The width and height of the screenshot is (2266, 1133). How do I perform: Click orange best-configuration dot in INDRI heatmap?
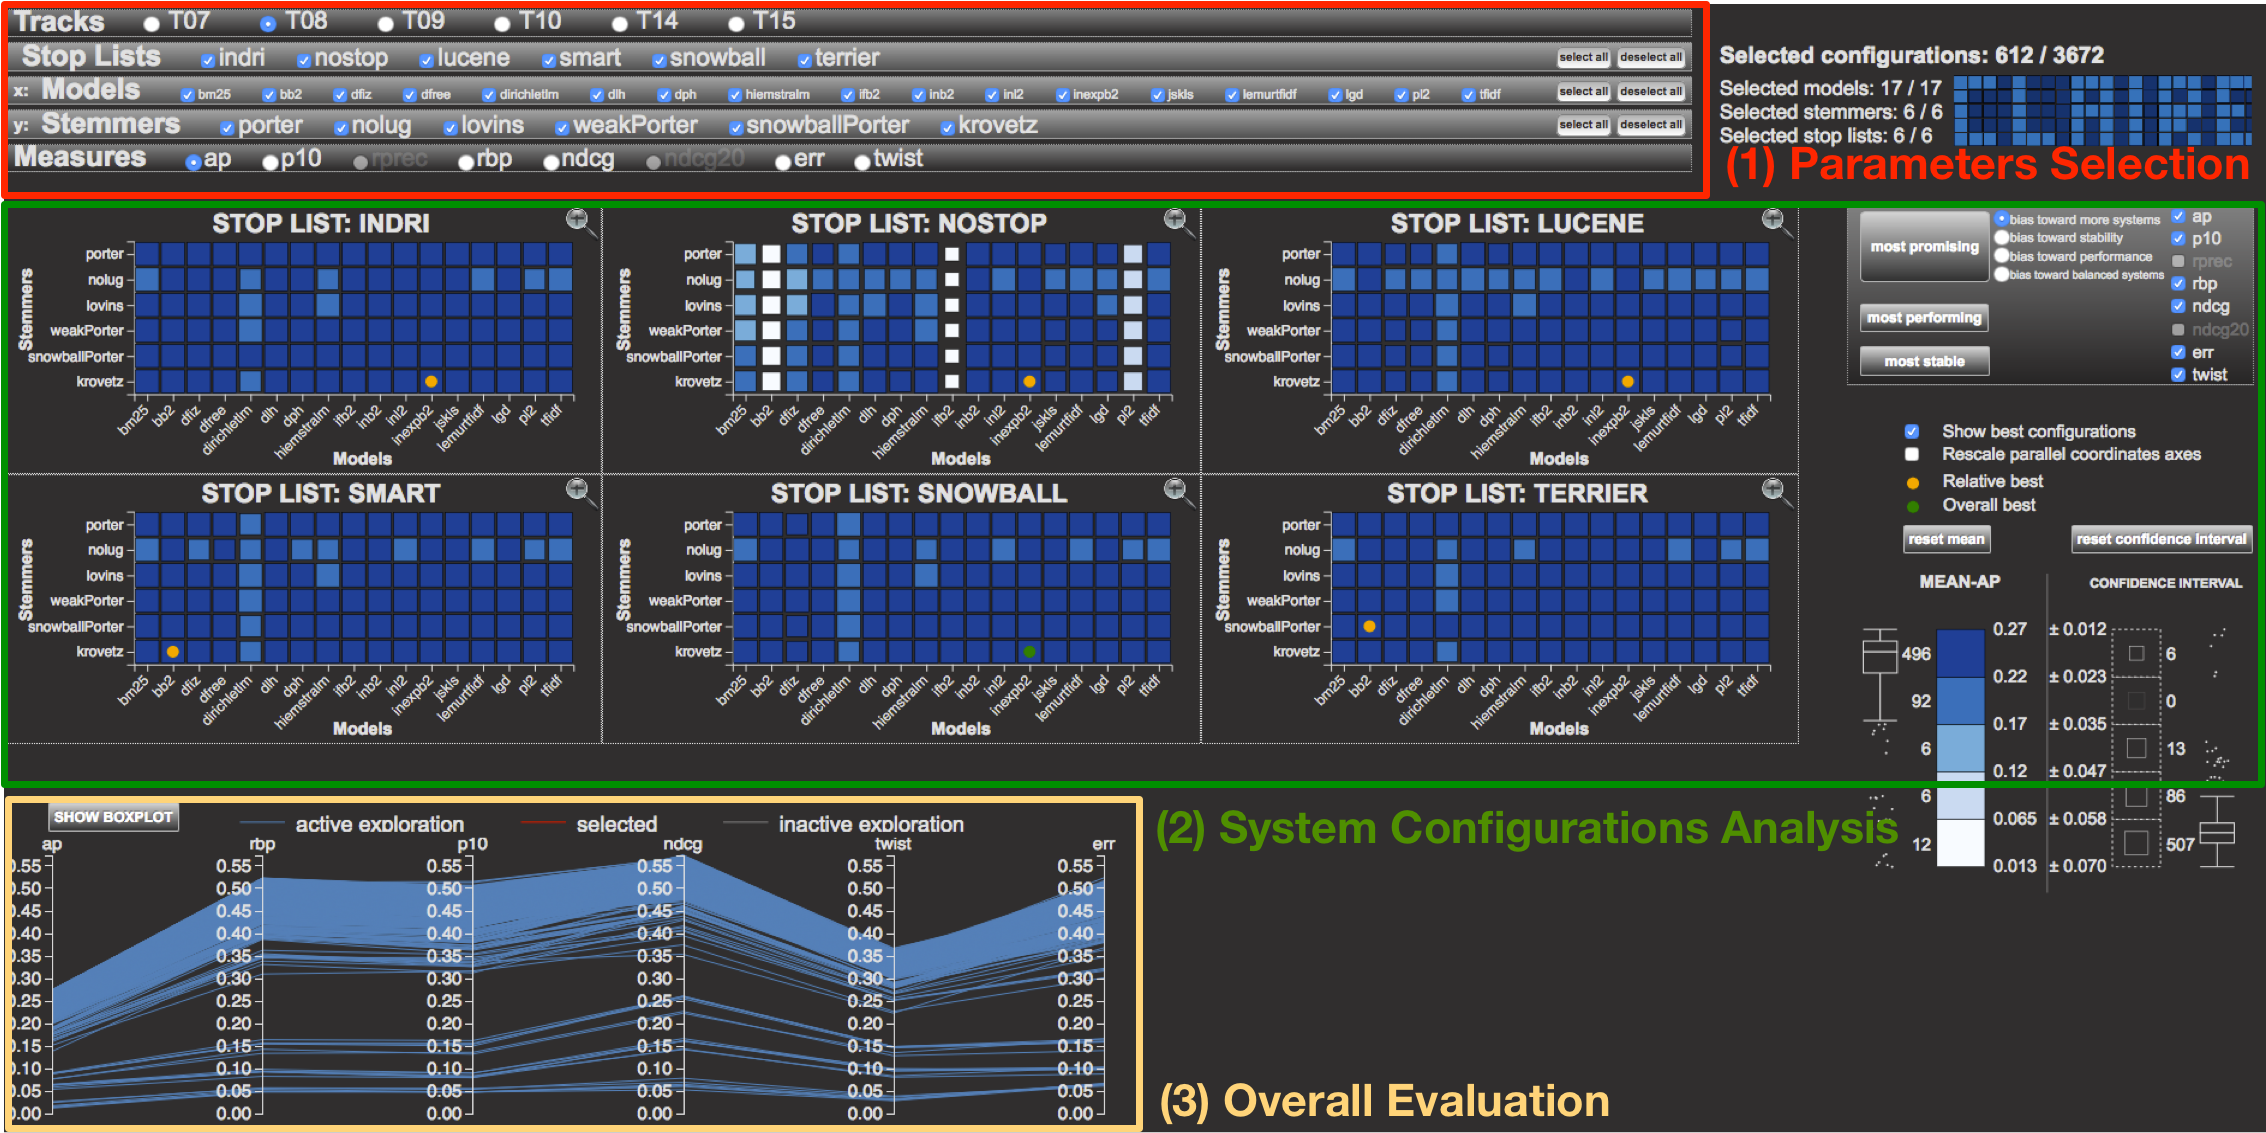pos(431,381)
